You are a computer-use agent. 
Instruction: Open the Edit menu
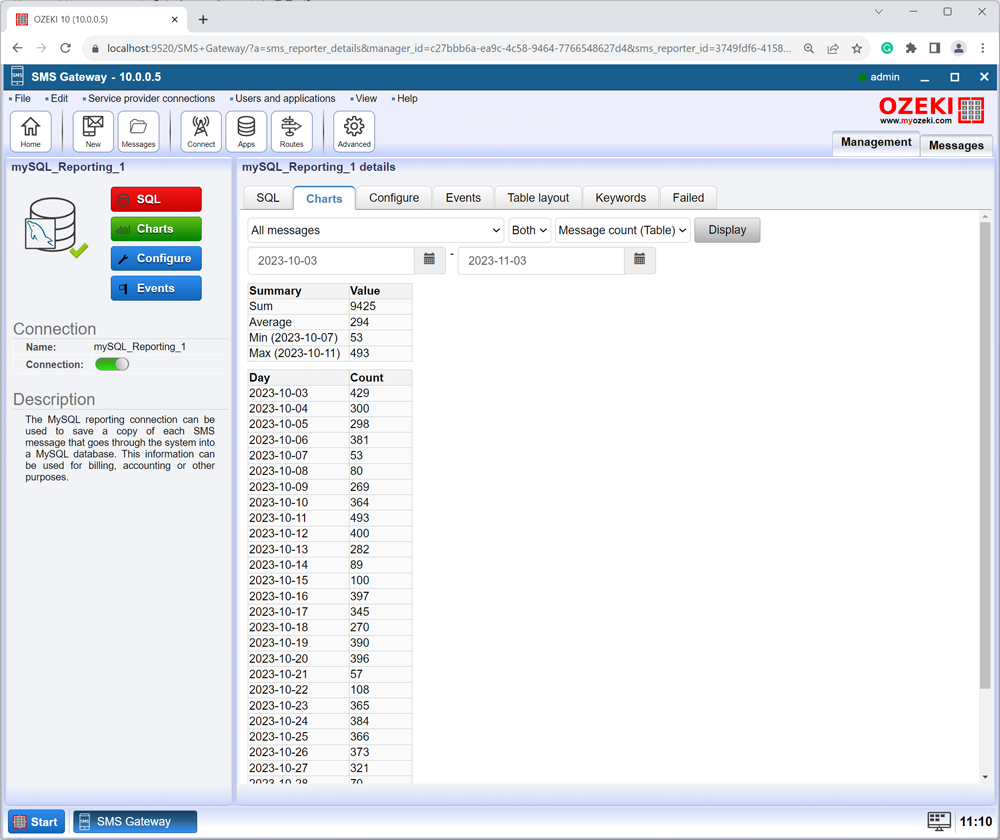59,98
